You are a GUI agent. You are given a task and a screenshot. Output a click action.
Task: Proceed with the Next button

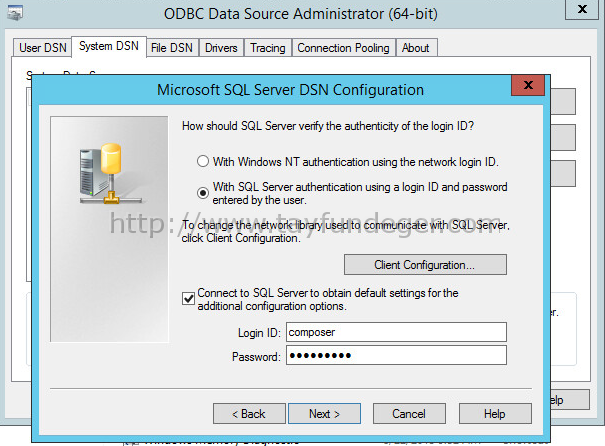click(324, 414)
